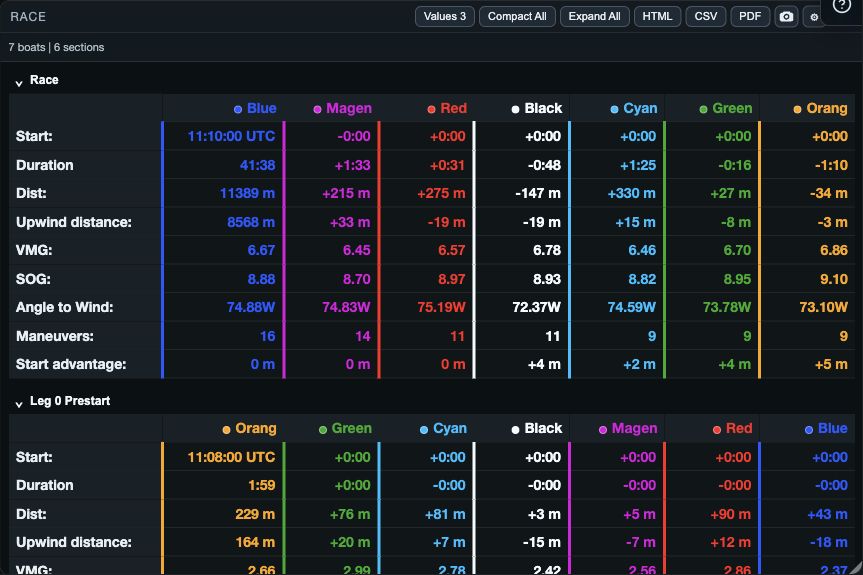
Task: Open the help question mark icon
Action: tap(842, 6)
